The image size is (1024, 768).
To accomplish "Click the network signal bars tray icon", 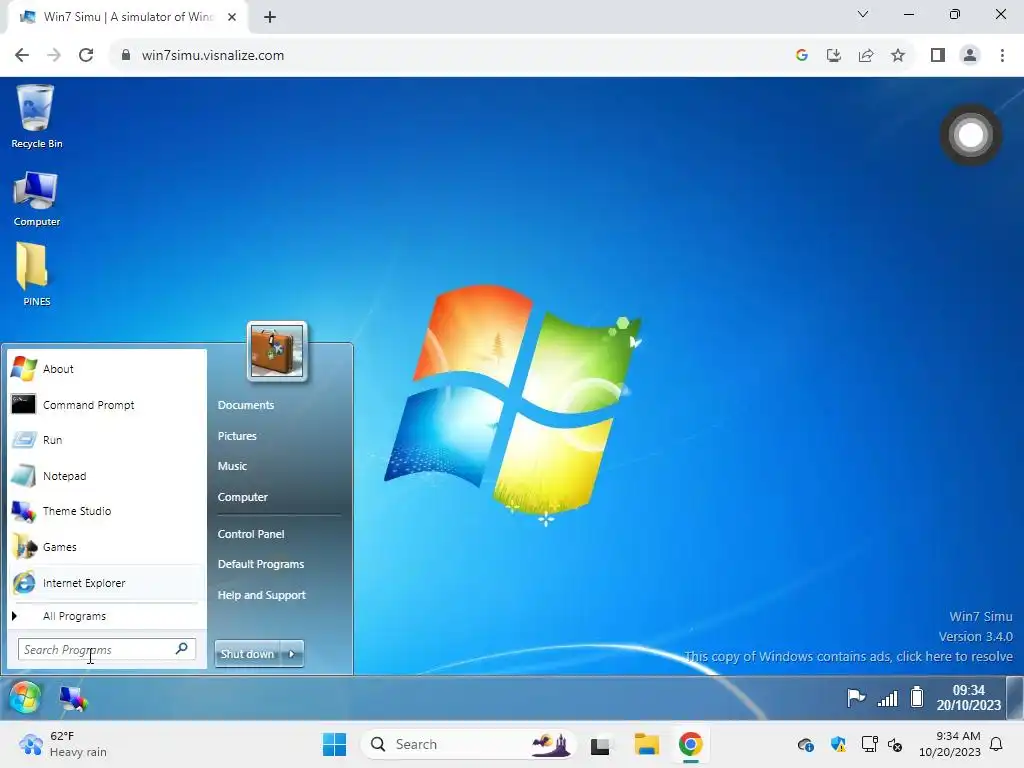I will pyautogui.click(x=888, y=698).
